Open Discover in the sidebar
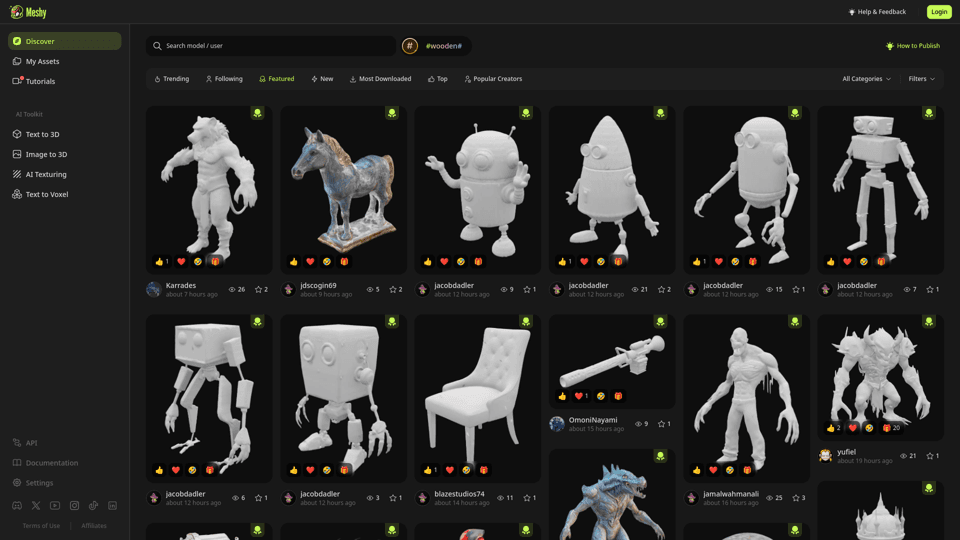Screen dimensions: 960x540 click(64, 41)
